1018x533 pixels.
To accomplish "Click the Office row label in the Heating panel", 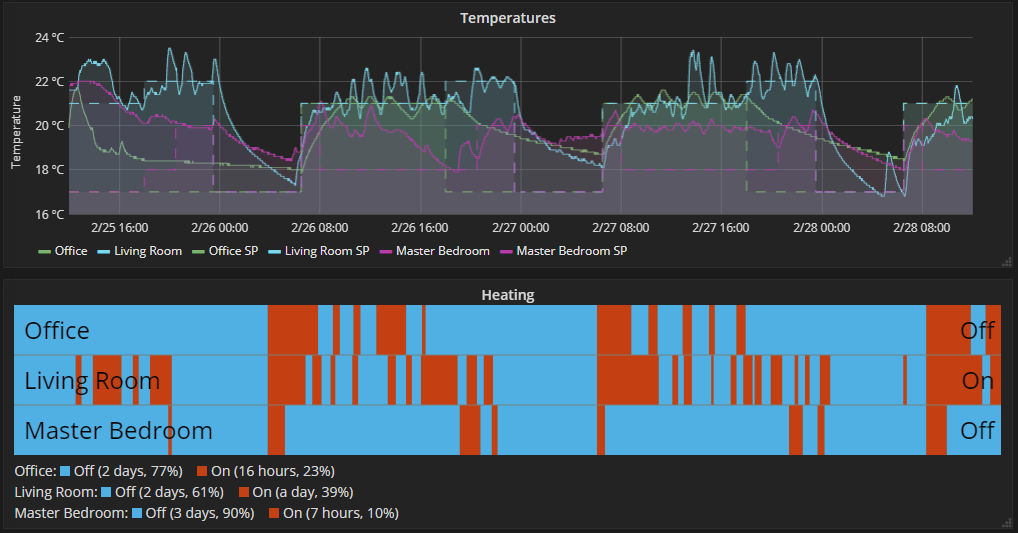I will click(57, 330).
